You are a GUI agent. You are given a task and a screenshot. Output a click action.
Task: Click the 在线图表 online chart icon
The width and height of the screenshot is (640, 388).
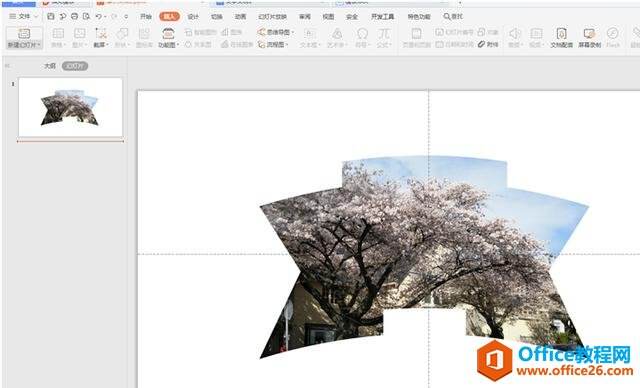(x=237, y=44)
